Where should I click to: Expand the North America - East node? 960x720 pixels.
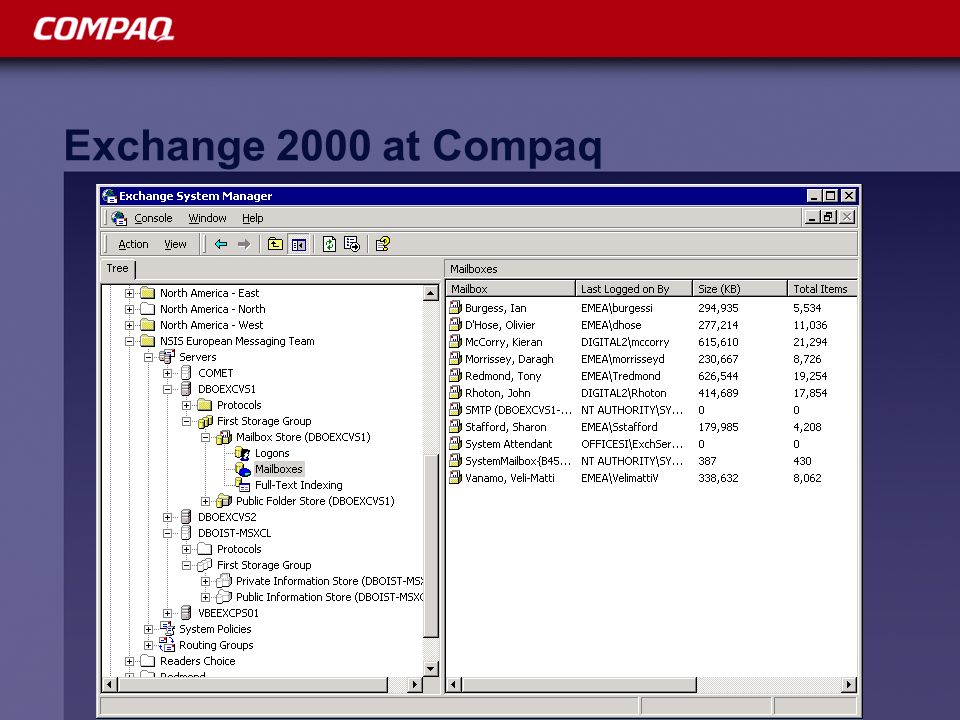129,293
